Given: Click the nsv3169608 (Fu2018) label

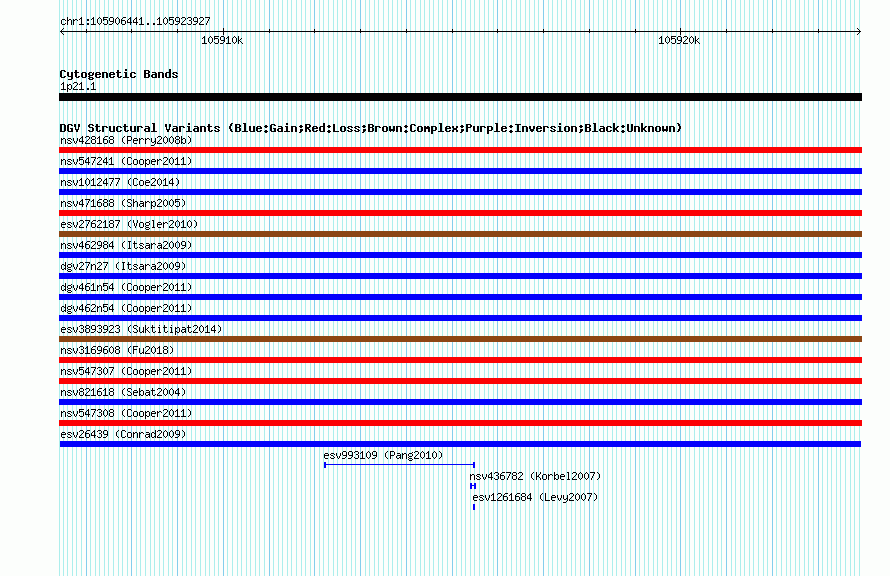Looking at the screenshot, I should coord(117,350).
